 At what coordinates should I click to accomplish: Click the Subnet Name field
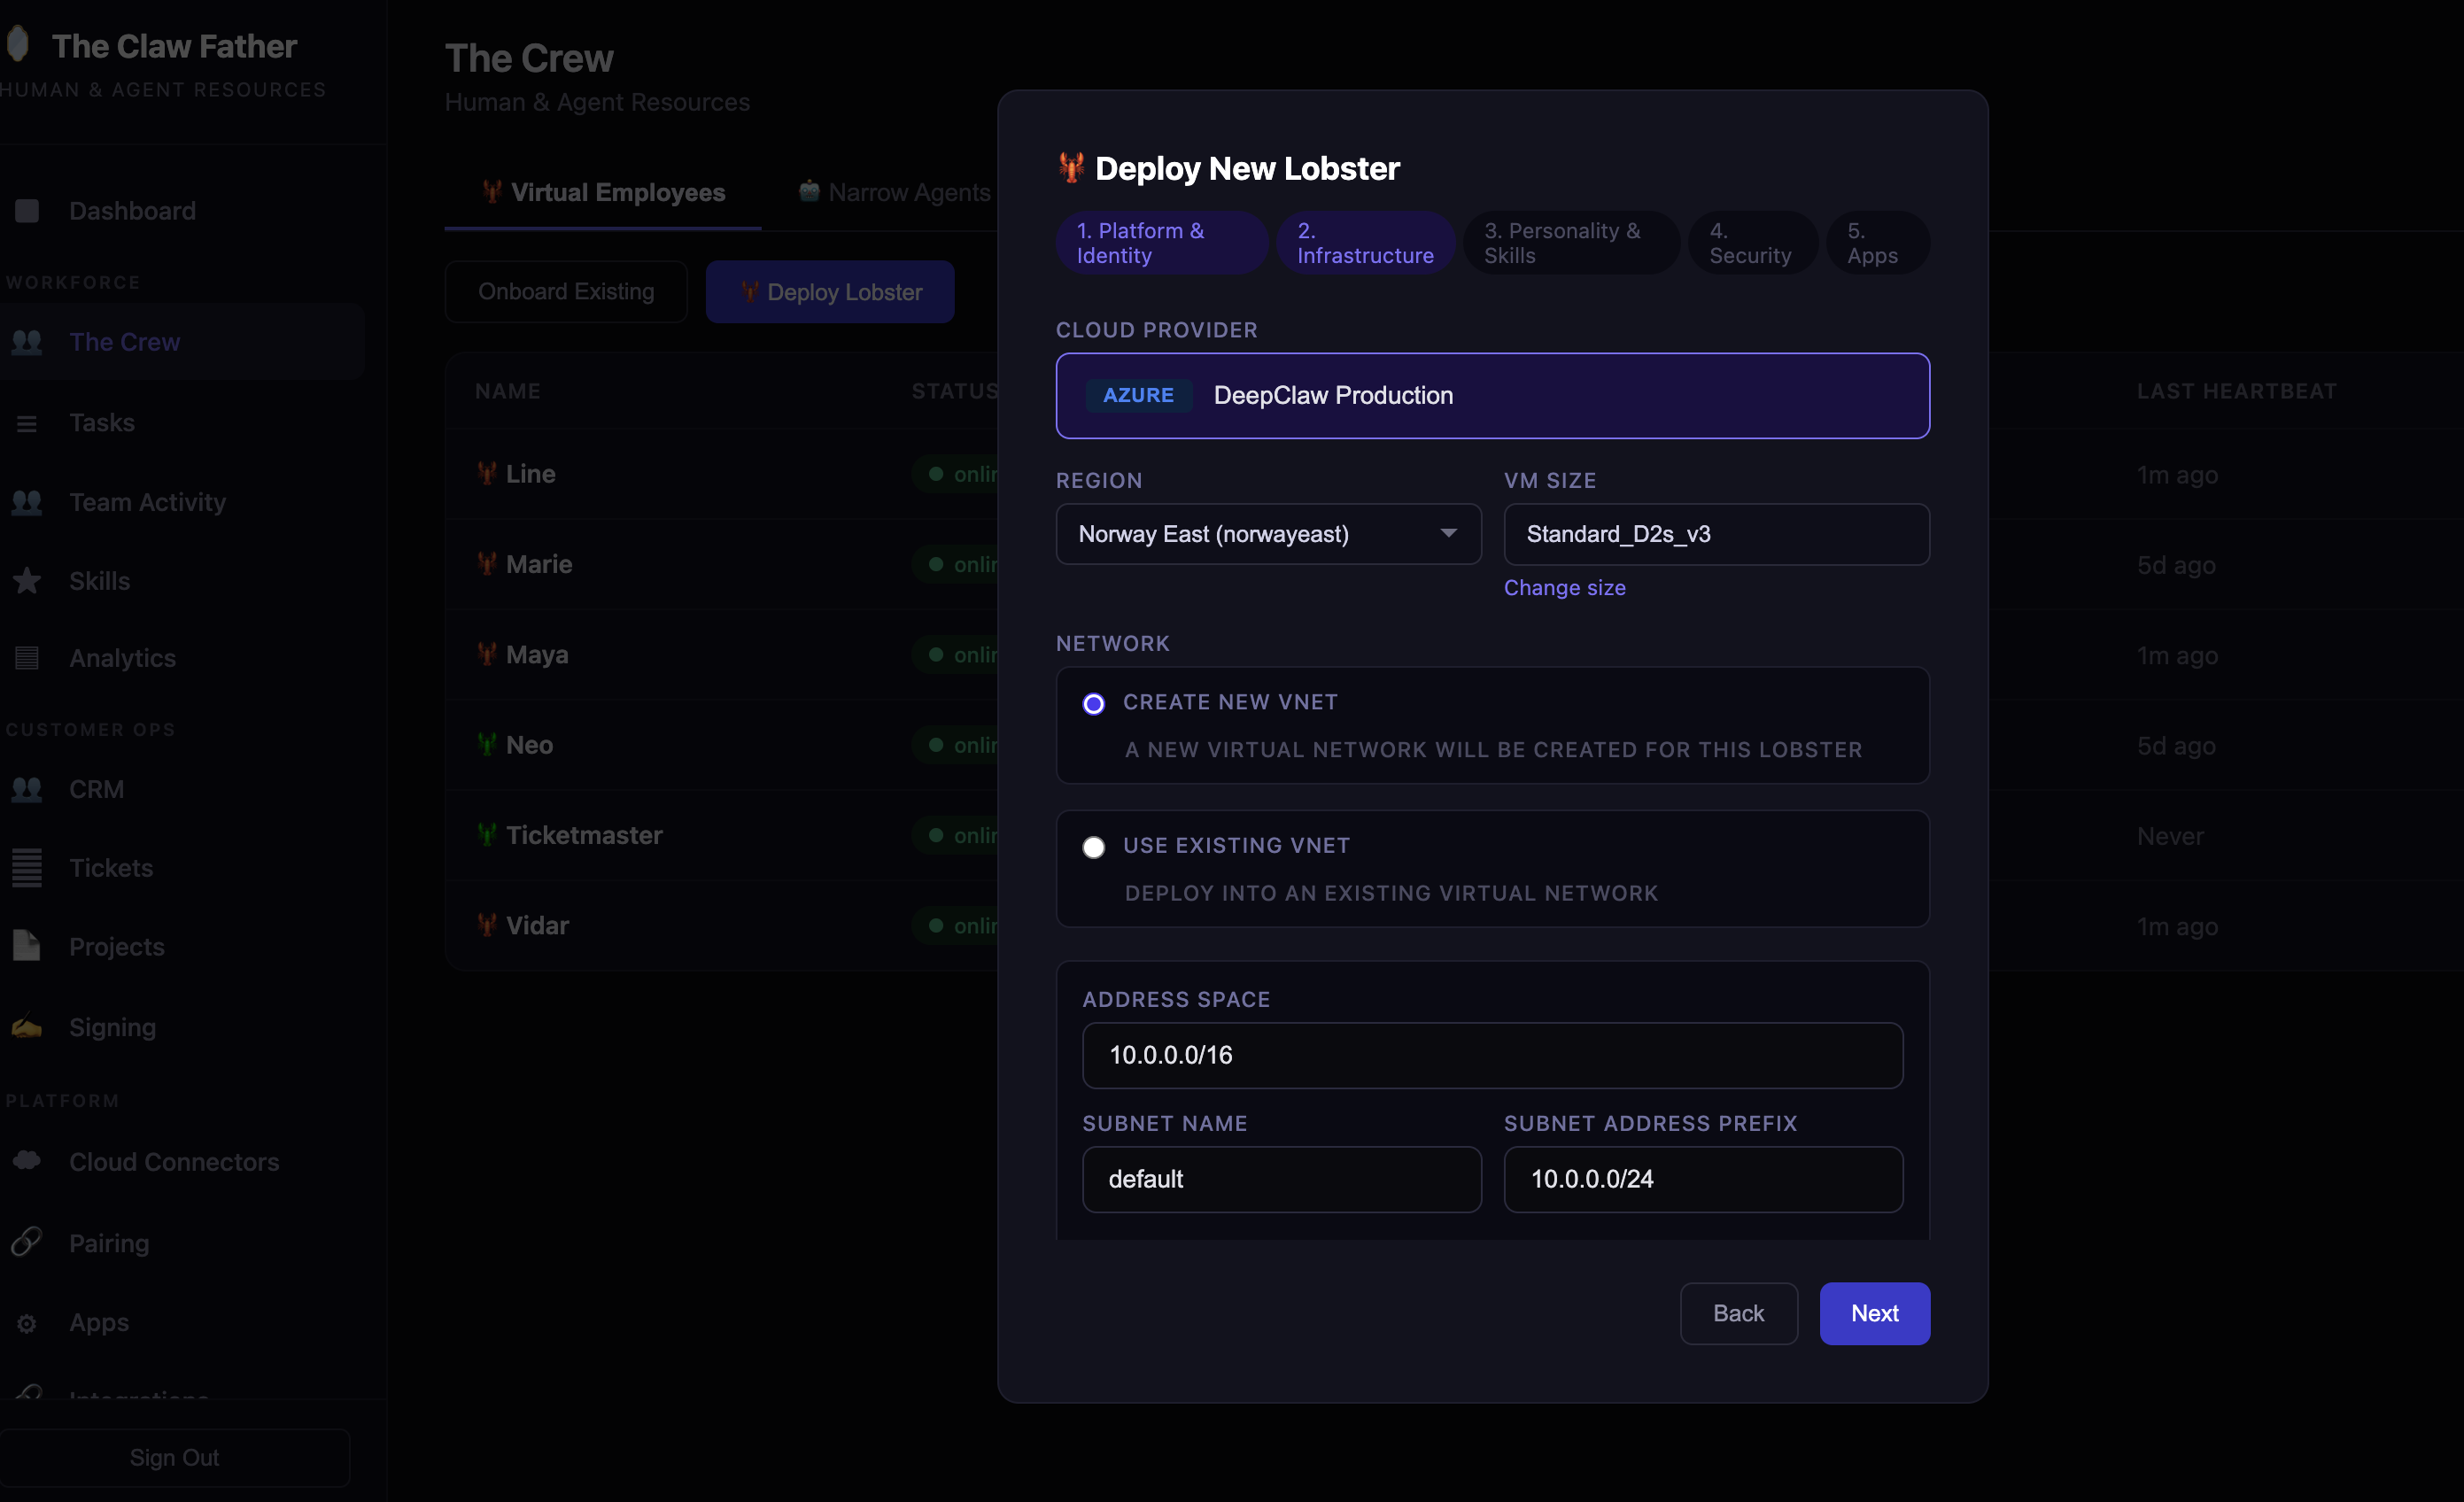(1281, 1179)
